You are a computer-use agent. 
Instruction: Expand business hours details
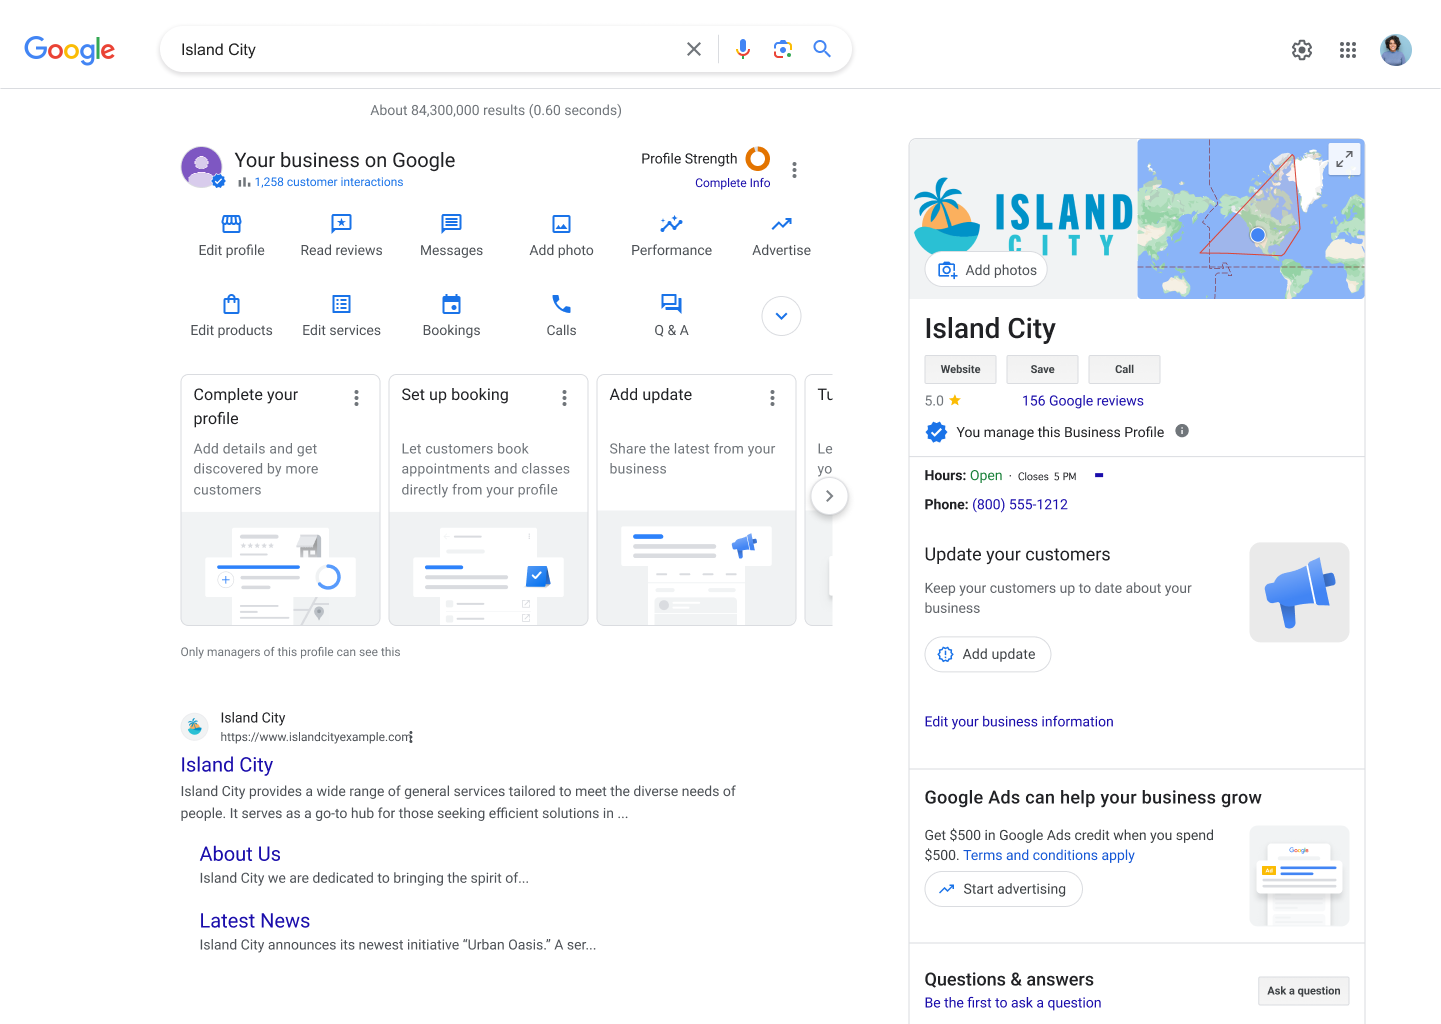pyautogui.click(x=1099, y=476)
